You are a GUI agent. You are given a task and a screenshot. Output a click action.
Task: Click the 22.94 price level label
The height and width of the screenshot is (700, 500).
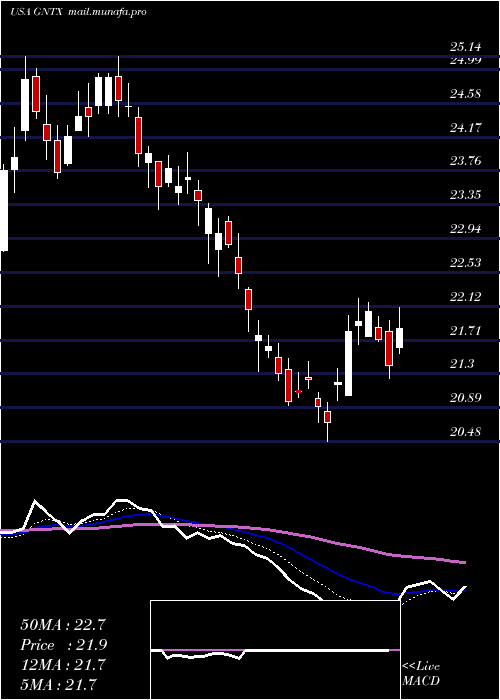click(x=466, y=229)
